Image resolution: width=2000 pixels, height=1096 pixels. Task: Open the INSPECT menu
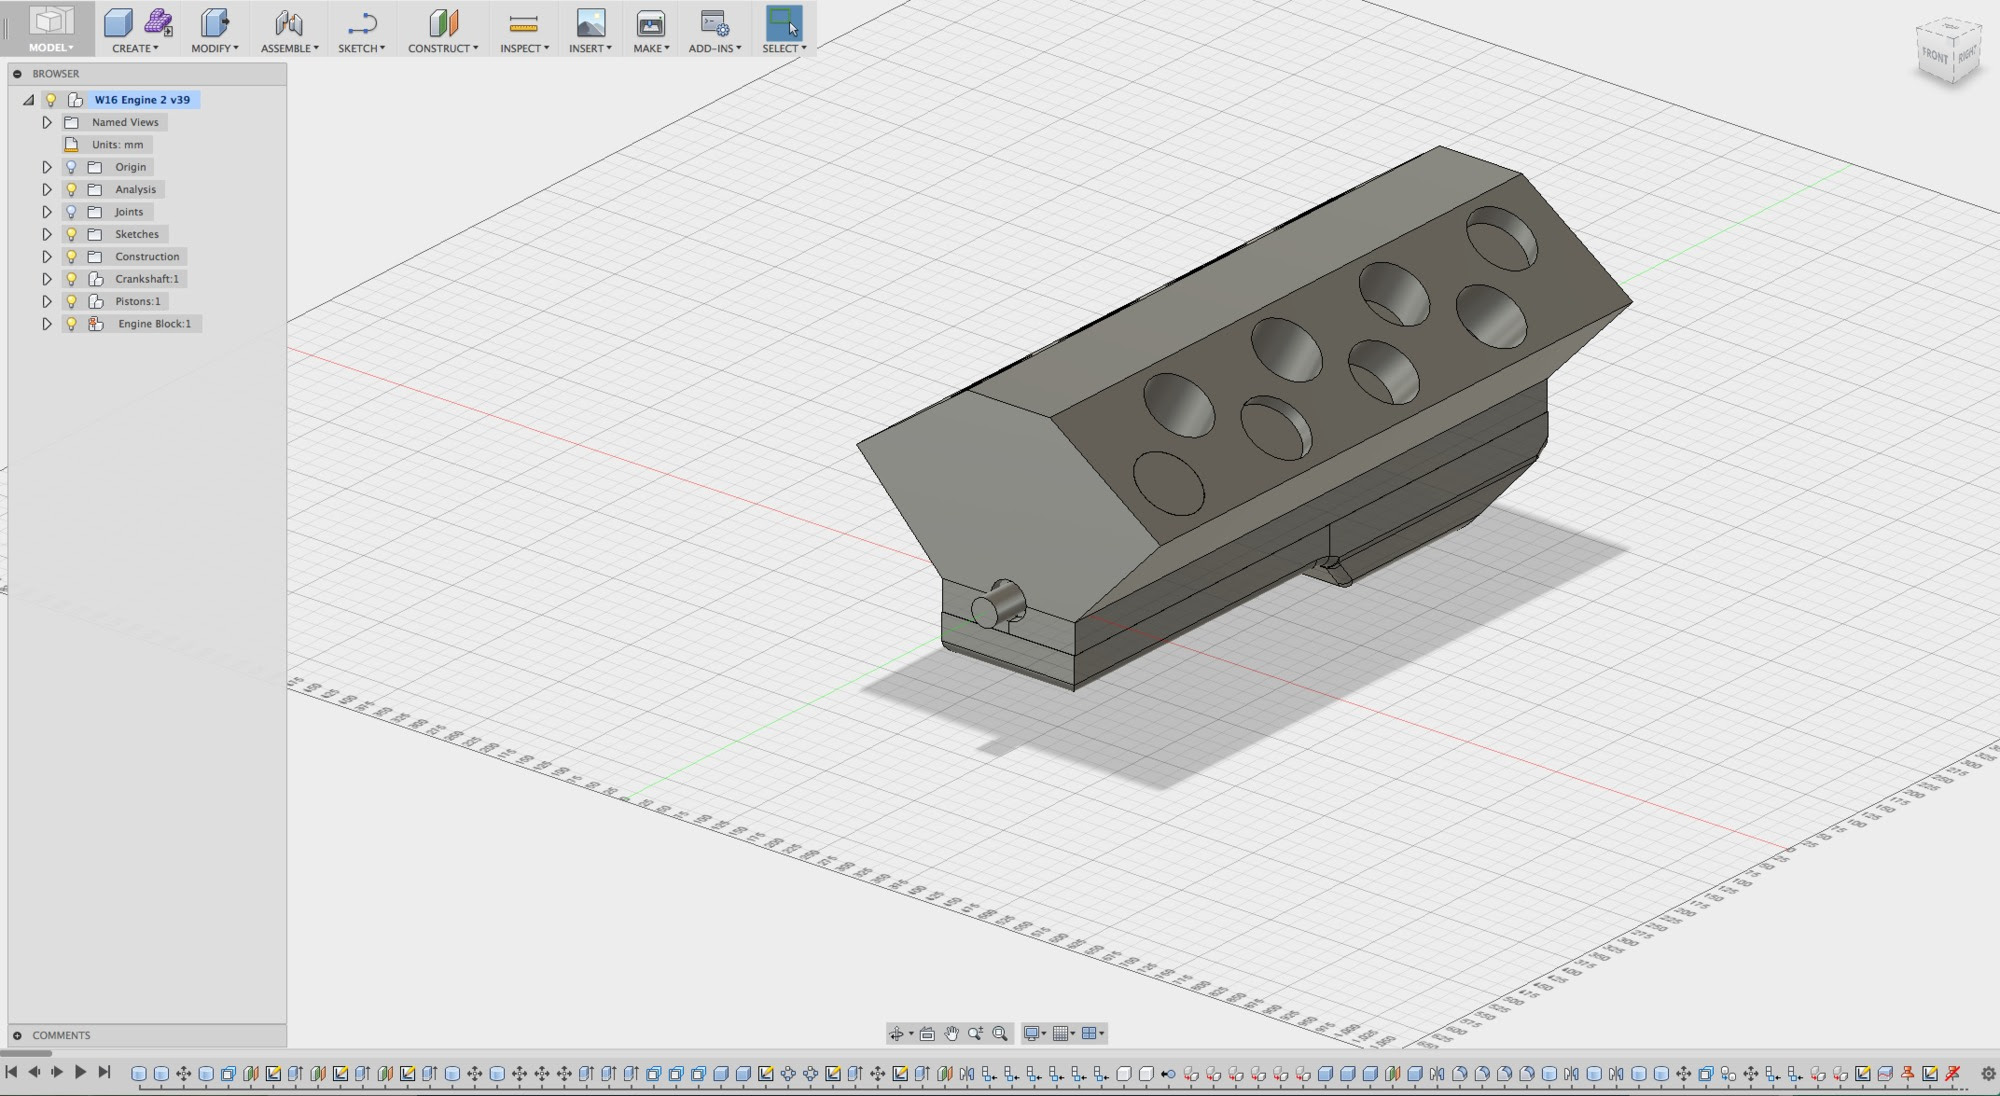524,48
